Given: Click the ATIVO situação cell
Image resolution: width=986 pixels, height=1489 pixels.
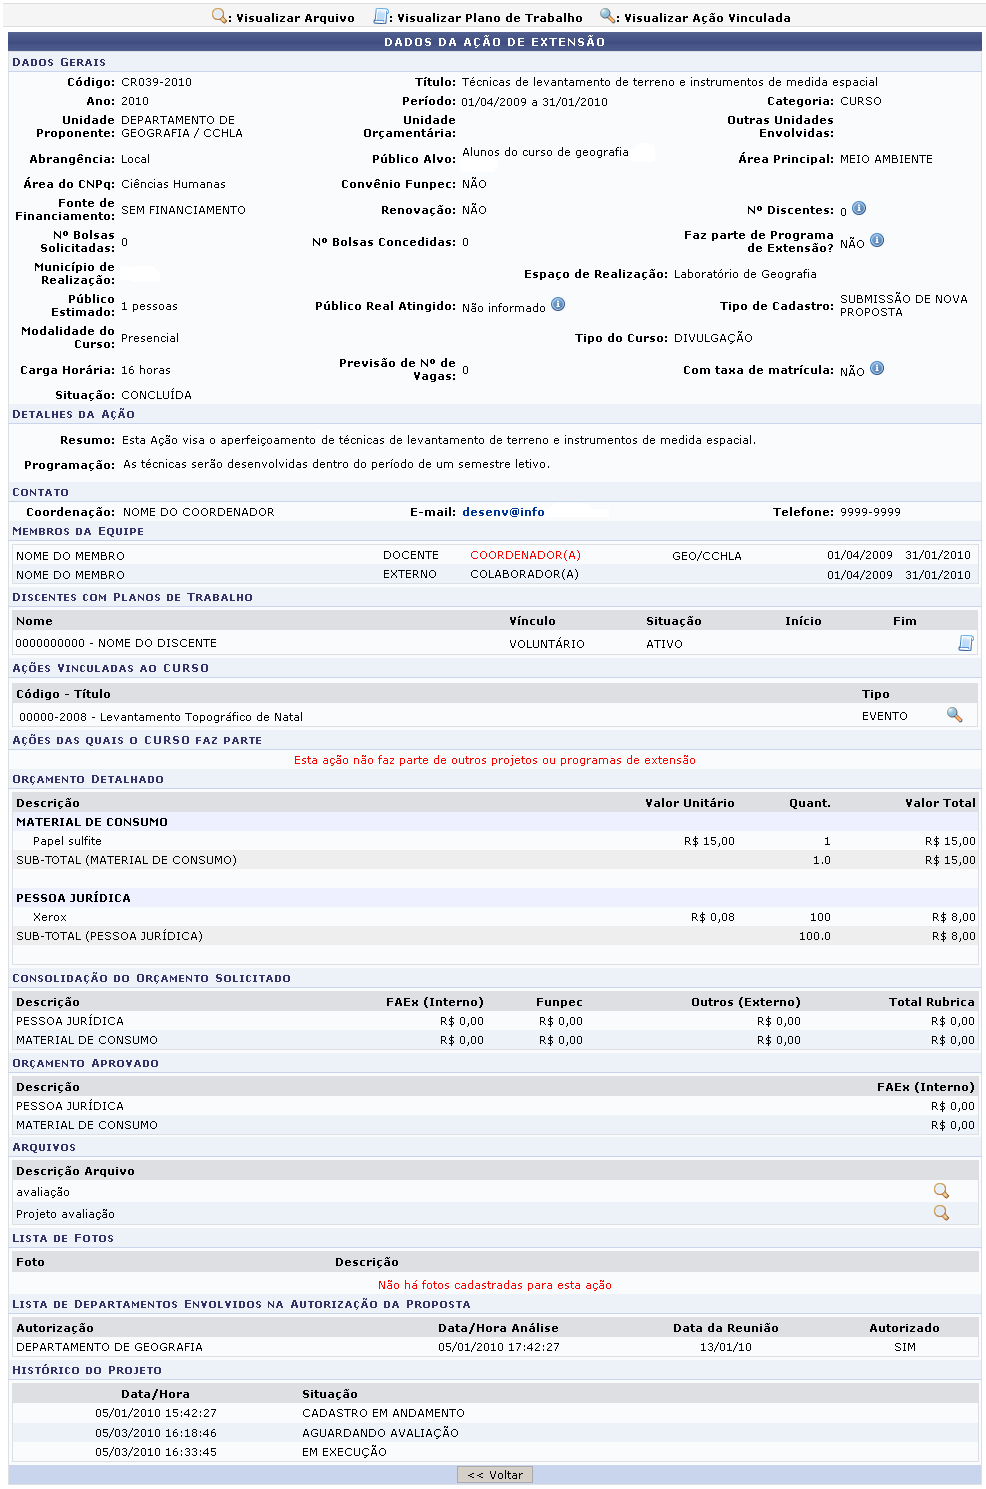Looking at the screenshot, I should (x=664, y=644).
